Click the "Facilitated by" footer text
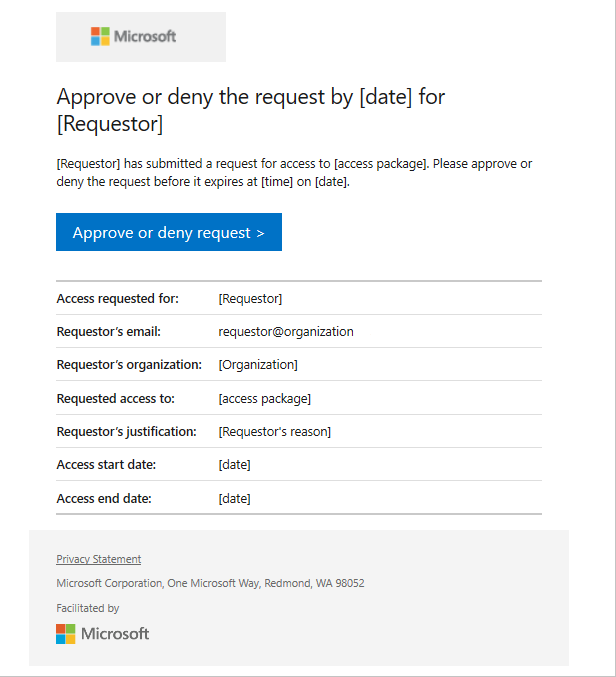Image resolution: width=616 pixels, height=677 pixels. click(x=88, y=608)
